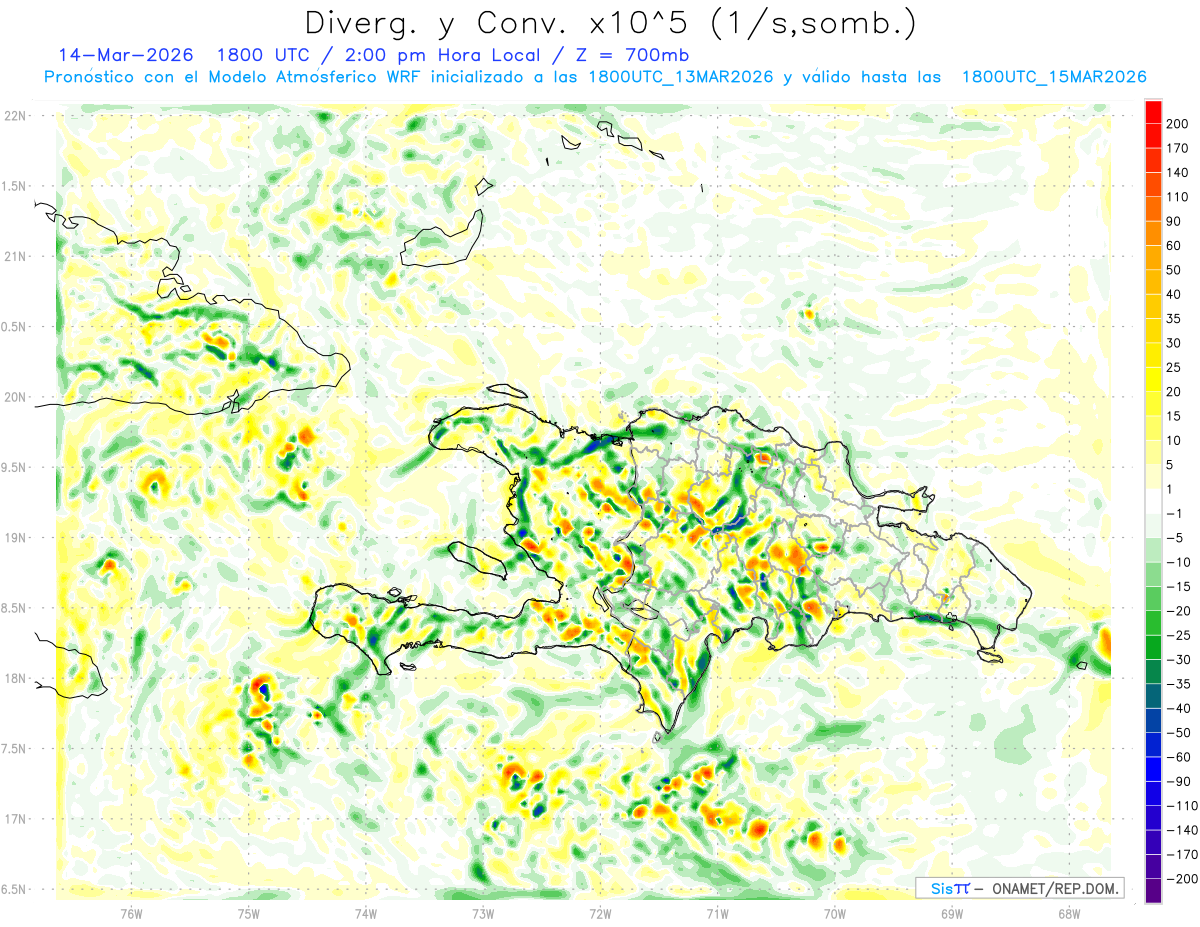Click the '20N' latitude axis label
The height and width of the screenshot is (927, 1200).
coord(14,397)
